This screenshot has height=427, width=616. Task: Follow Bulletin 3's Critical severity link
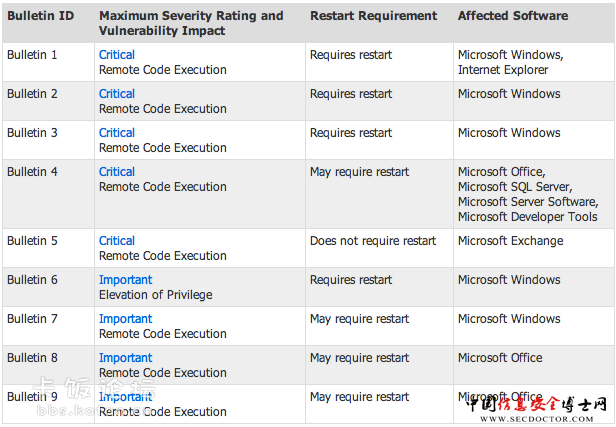click(117, 133)
